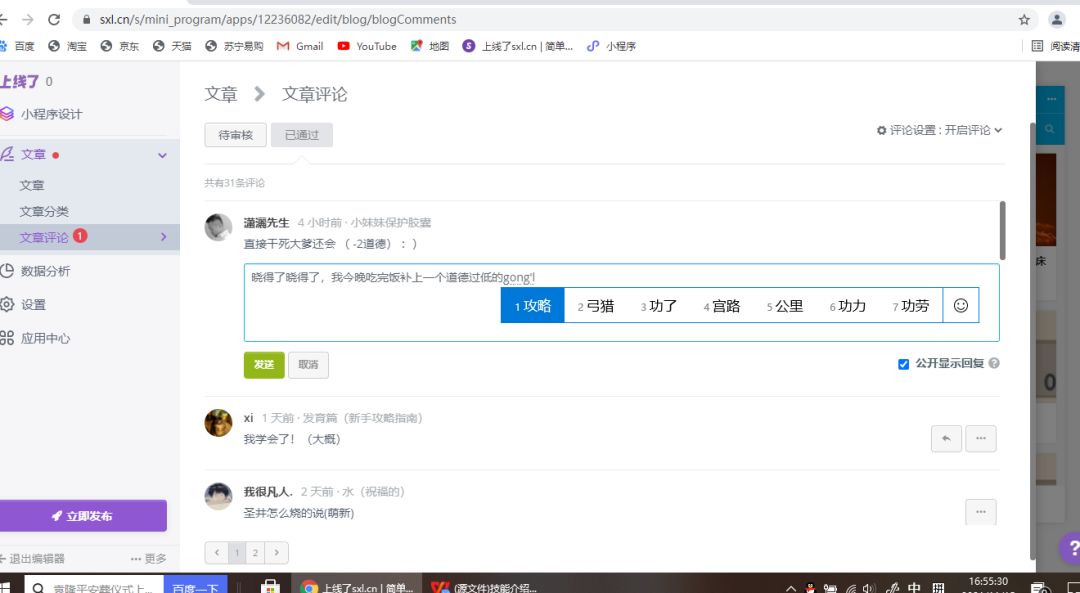This screenshot has height=593, width=1080.
Task: Collapse the 文章 section in the sidebar
Action: (x=162, y=155)
